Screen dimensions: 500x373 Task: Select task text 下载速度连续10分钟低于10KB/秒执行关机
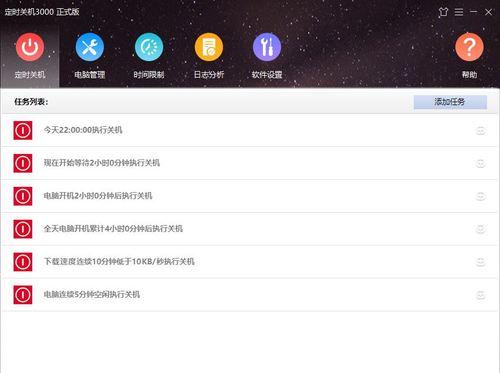click(119, 261)
